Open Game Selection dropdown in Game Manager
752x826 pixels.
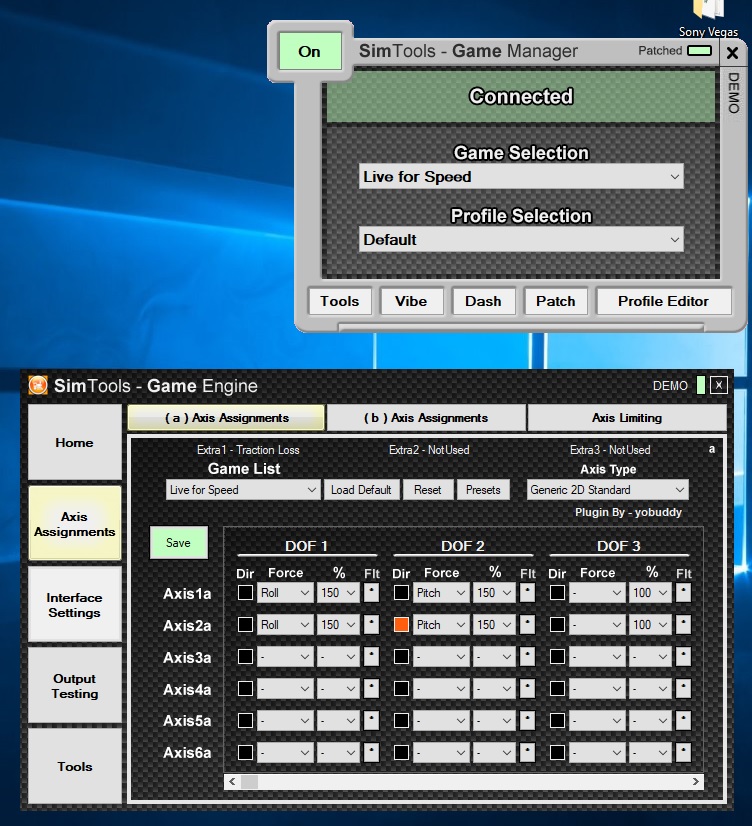coord(521,176)
